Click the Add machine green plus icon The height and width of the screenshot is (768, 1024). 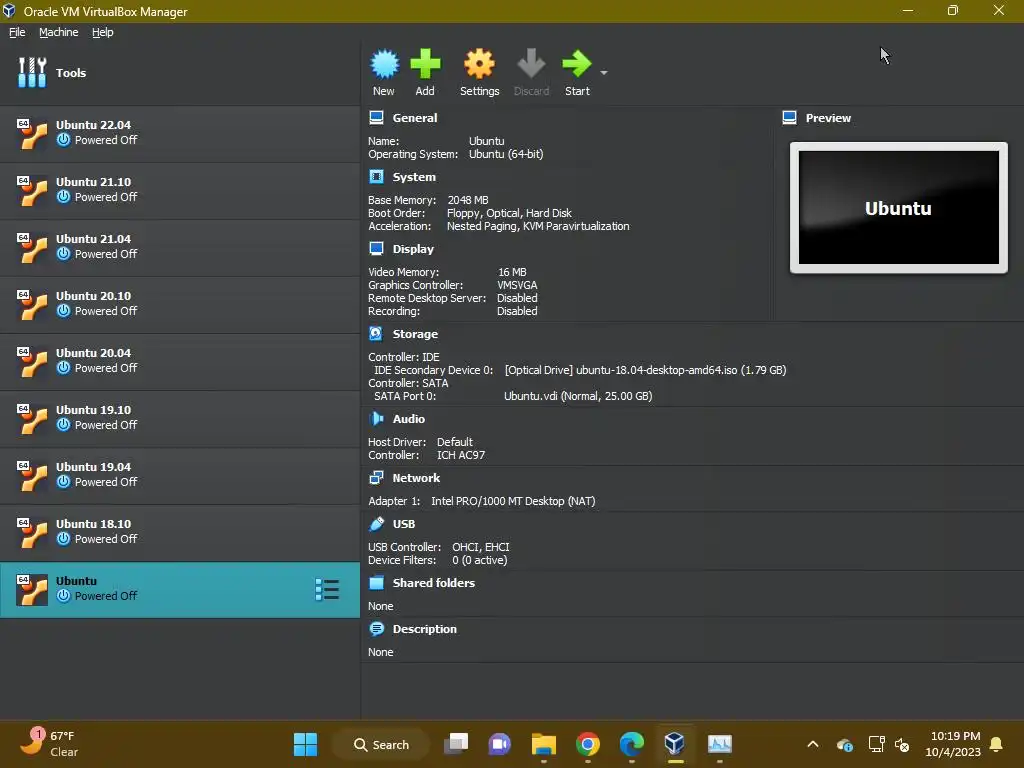(x=425, y=64)
